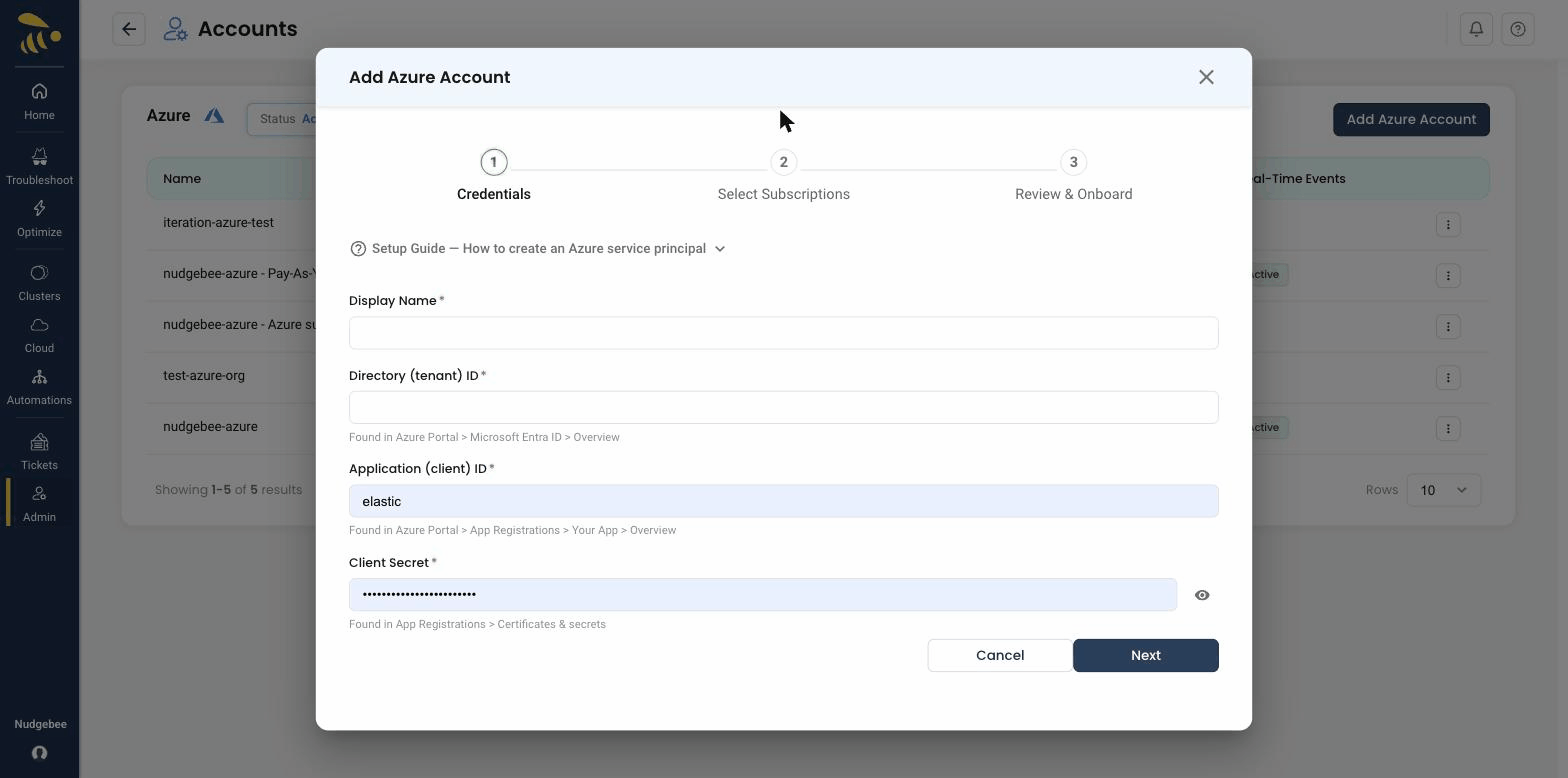This screenshot has width=1568, height=778.
Task: Open the Clusters sidebar section
Action: coord(39,282)
